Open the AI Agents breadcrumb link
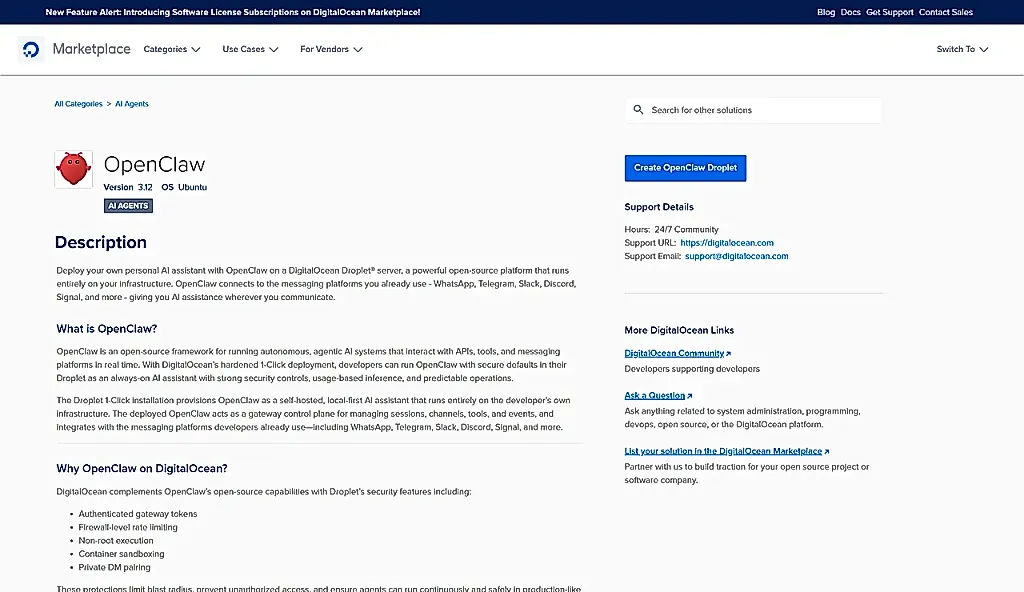Screen dimensions: 1024x592 [x=132, y=104]
